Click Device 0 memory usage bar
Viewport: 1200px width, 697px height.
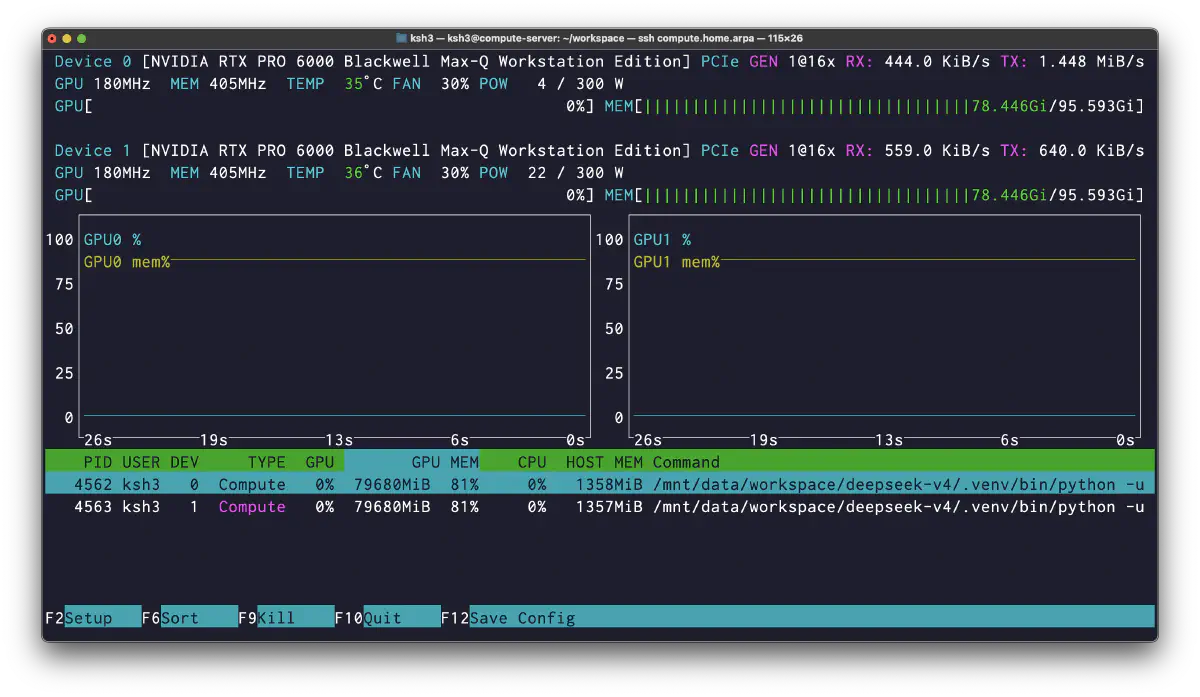[x=874, y=106]
